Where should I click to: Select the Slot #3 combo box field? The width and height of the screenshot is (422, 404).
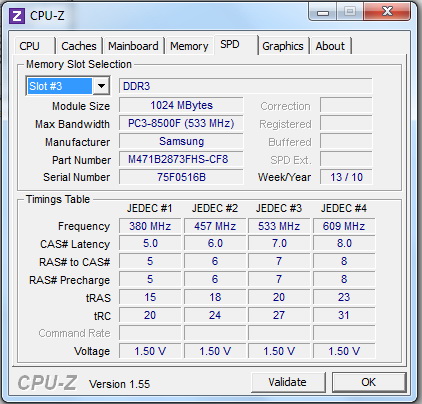coord(68,86)
